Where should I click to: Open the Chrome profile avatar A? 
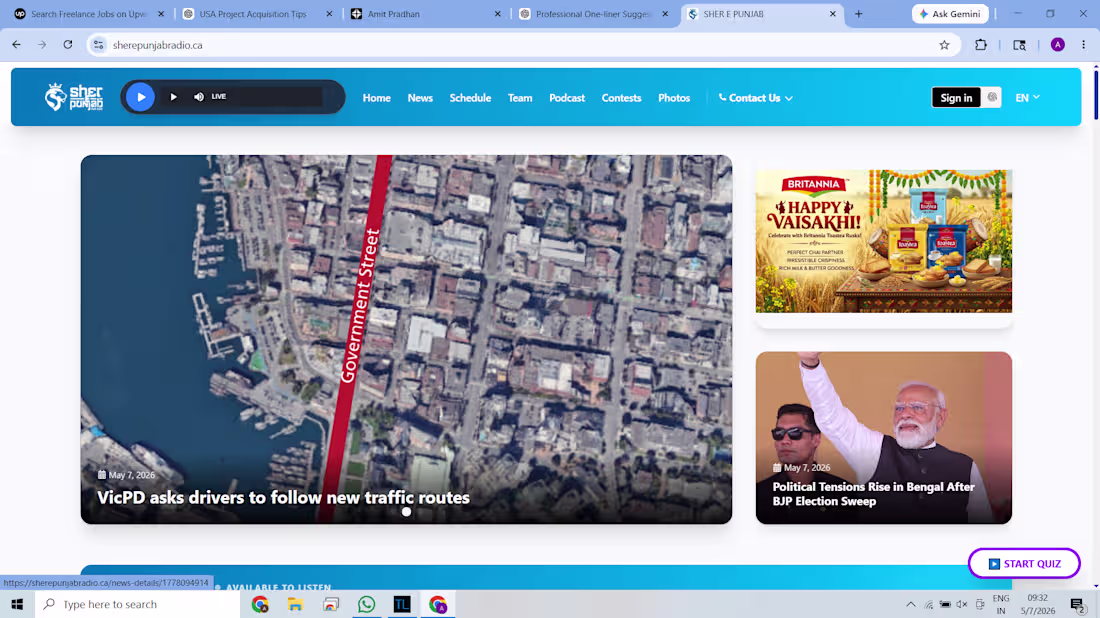[x=1058, y=45]
